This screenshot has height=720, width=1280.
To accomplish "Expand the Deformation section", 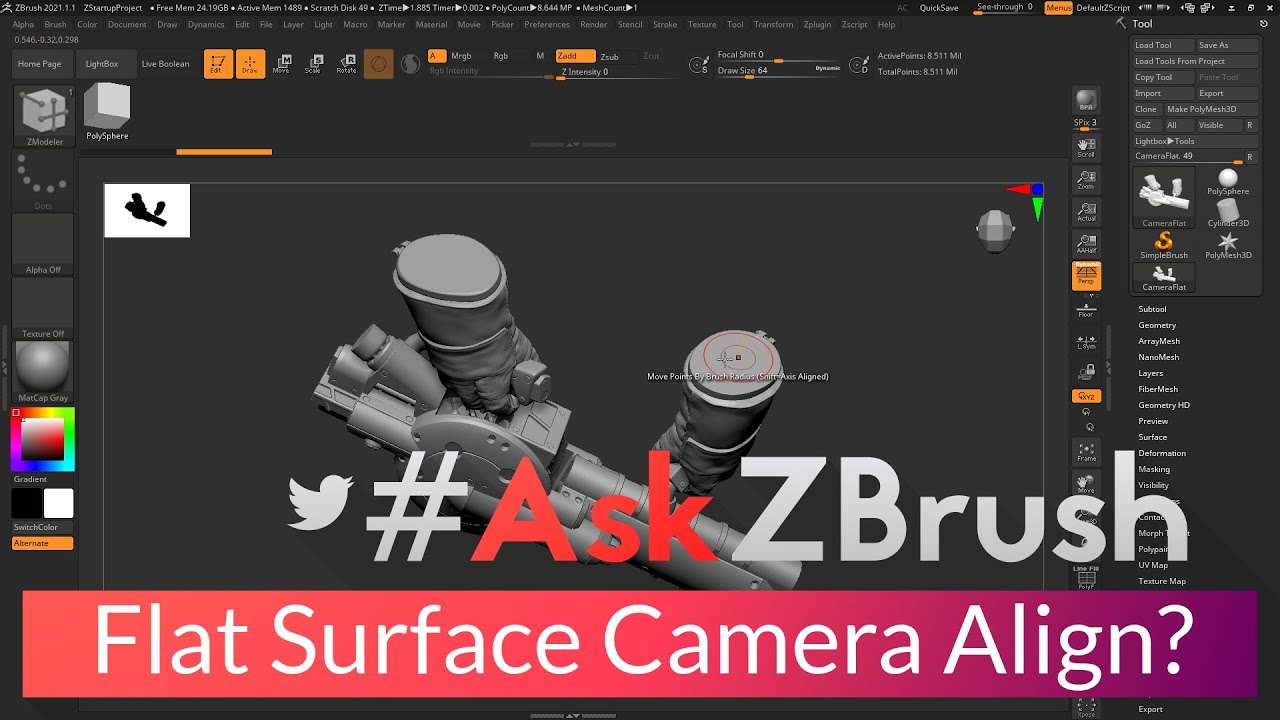I will coord(1162,453).
